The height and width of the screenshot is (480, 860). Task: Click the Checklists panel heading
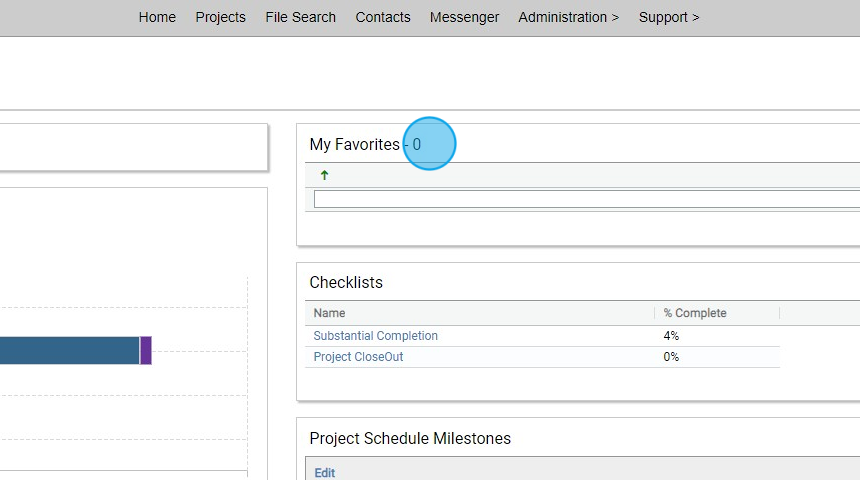[346, 283]
